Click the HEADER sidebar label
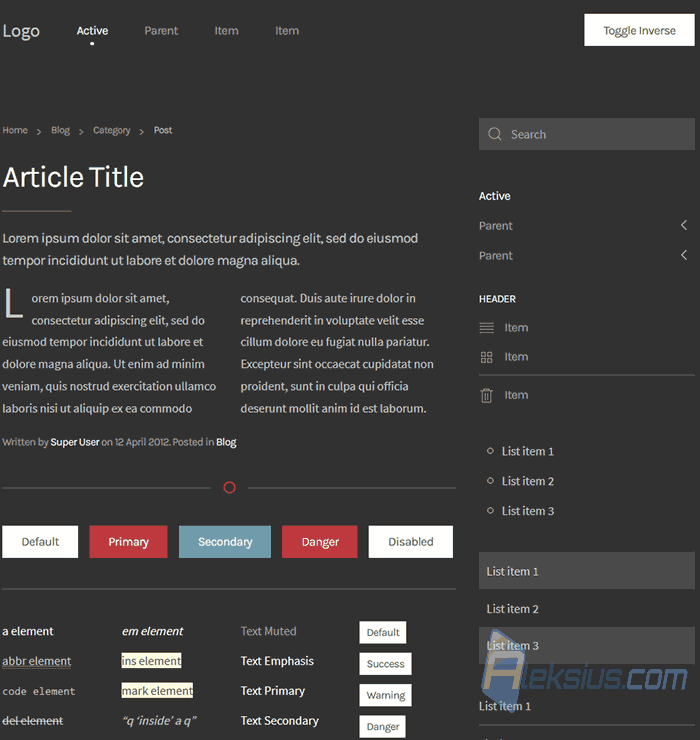The image size is (700, 740). pyautogui.click(x=498, y=299)
